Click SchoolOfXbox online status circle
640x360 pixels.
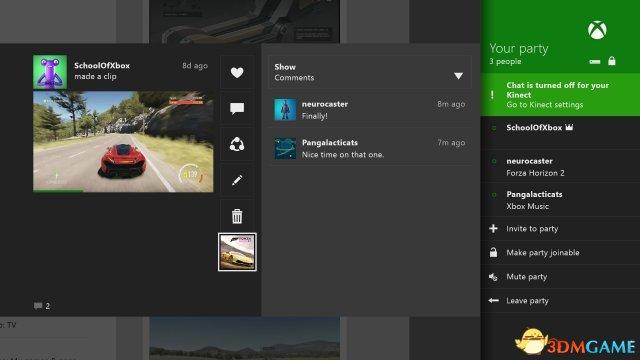click(493, 128)
